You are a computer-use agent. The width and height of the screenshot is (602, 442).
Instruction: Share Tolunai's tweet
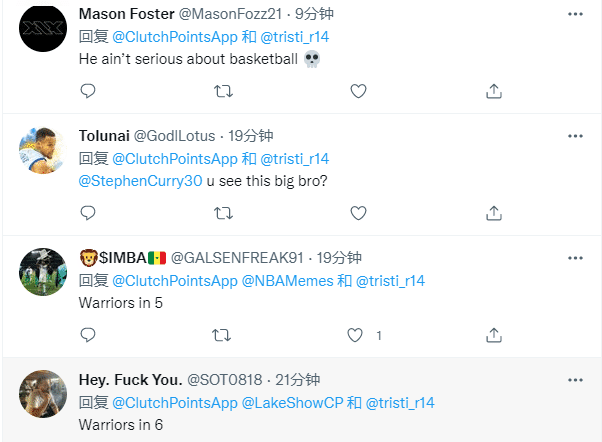493,213
